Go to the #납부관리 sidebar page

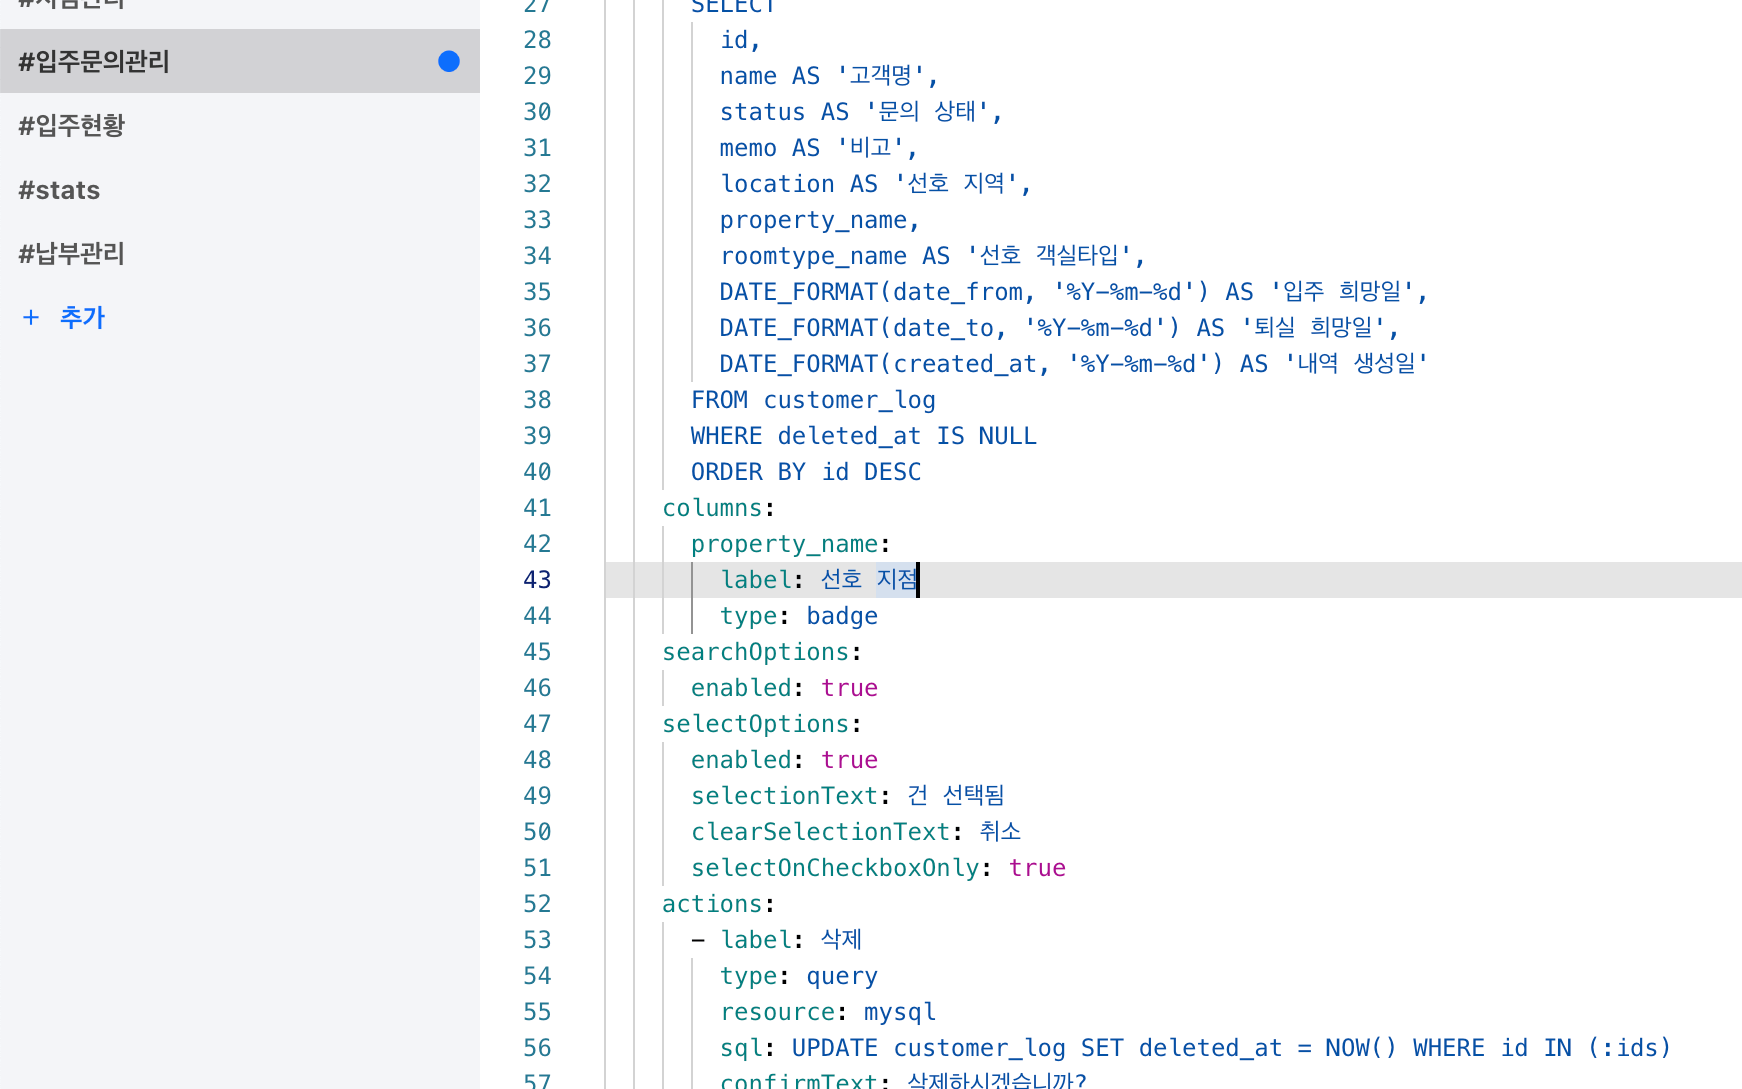tap(72, 254)
